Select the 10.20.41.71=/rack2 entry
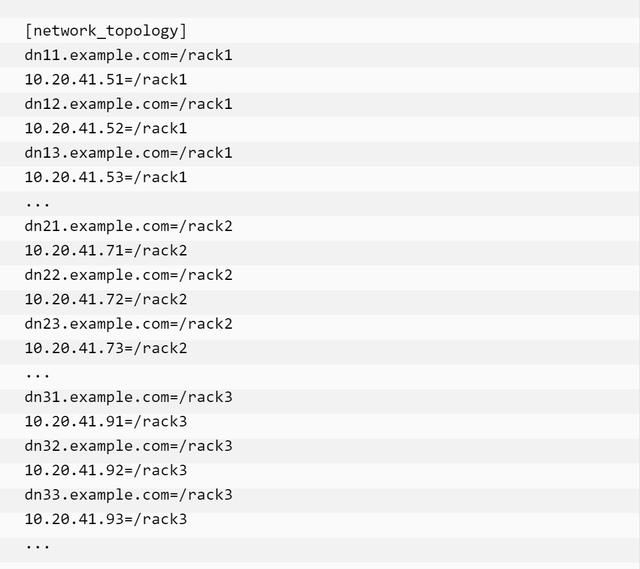Screen dimensions: 640x569 coord(106,251)
